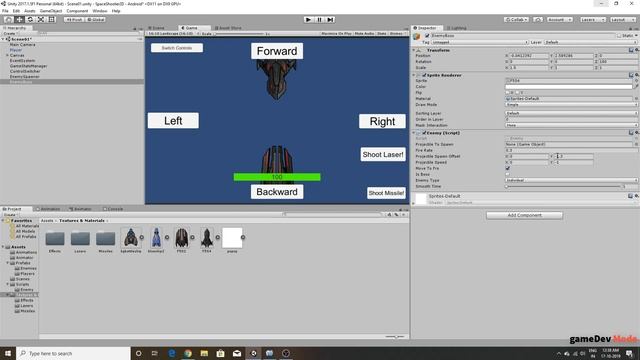This screenshot has height=360, width=640.
Task: Open the Assets menu in the menu bar
Action: pyautogui.click(x=30, y=11)
